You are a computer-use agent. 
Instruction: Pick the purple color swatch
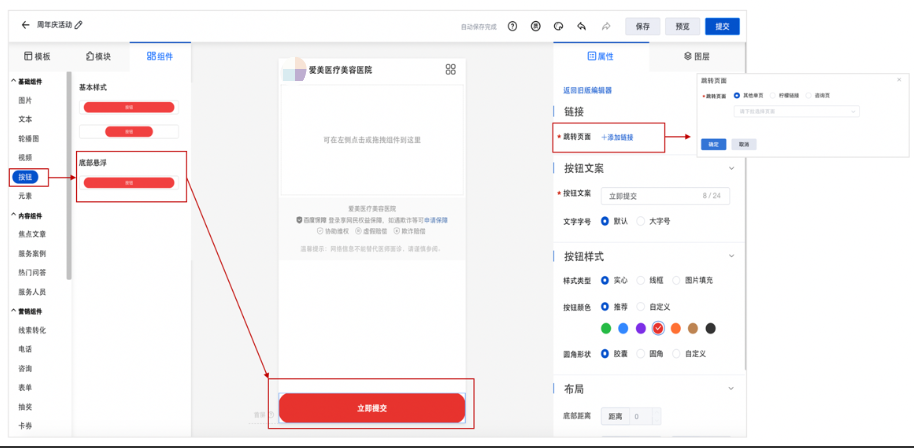(x=641, y=329)
